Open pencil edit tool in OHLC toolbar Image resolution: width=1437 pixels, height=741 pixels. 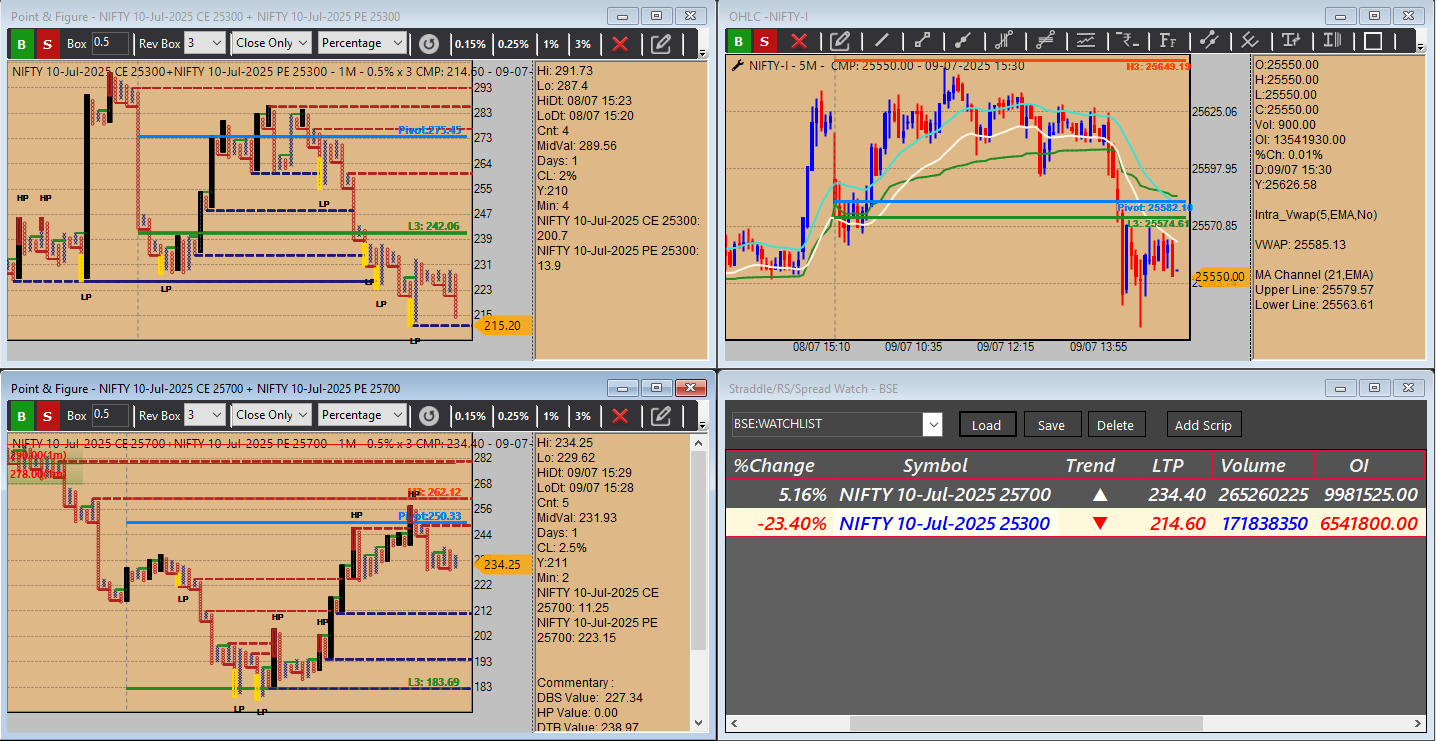pyautogui.click(x=840, y=41)
